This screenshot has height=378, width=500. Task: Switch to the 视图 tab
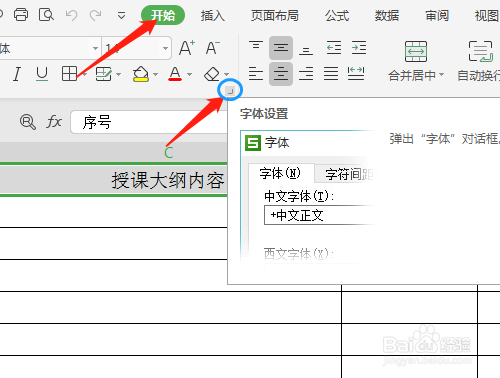tap(487, 15)
